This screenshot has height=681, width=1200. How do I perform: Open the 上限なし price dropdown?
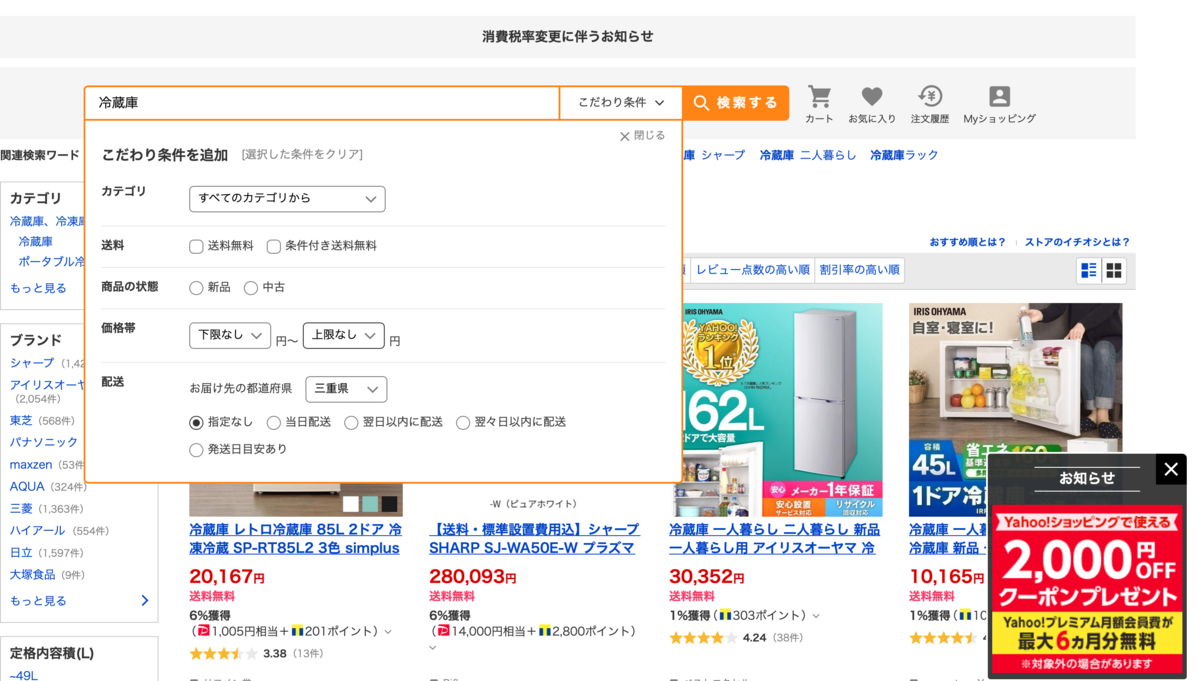point(344,335)
